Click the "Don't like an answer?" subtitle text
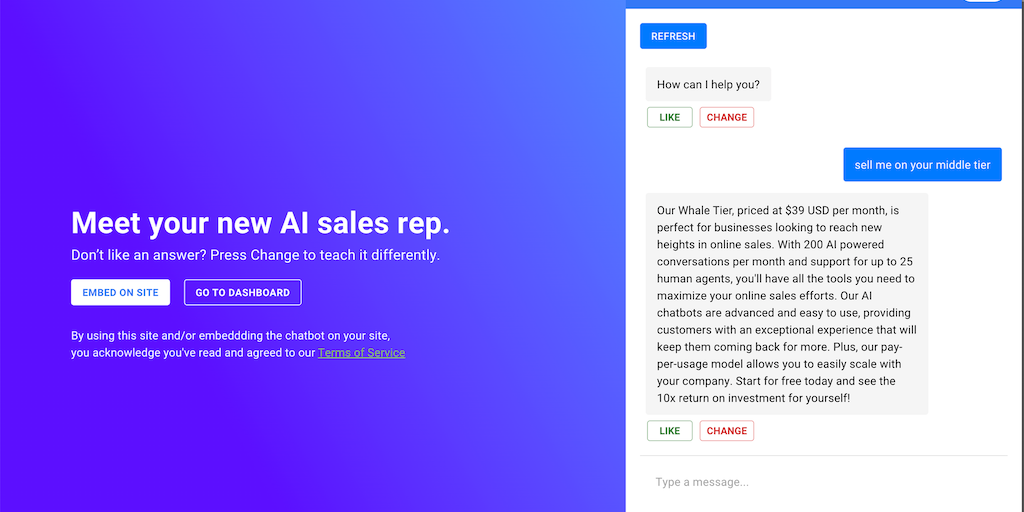Viewport: 1024px width, 512px height. click(255, 255)
